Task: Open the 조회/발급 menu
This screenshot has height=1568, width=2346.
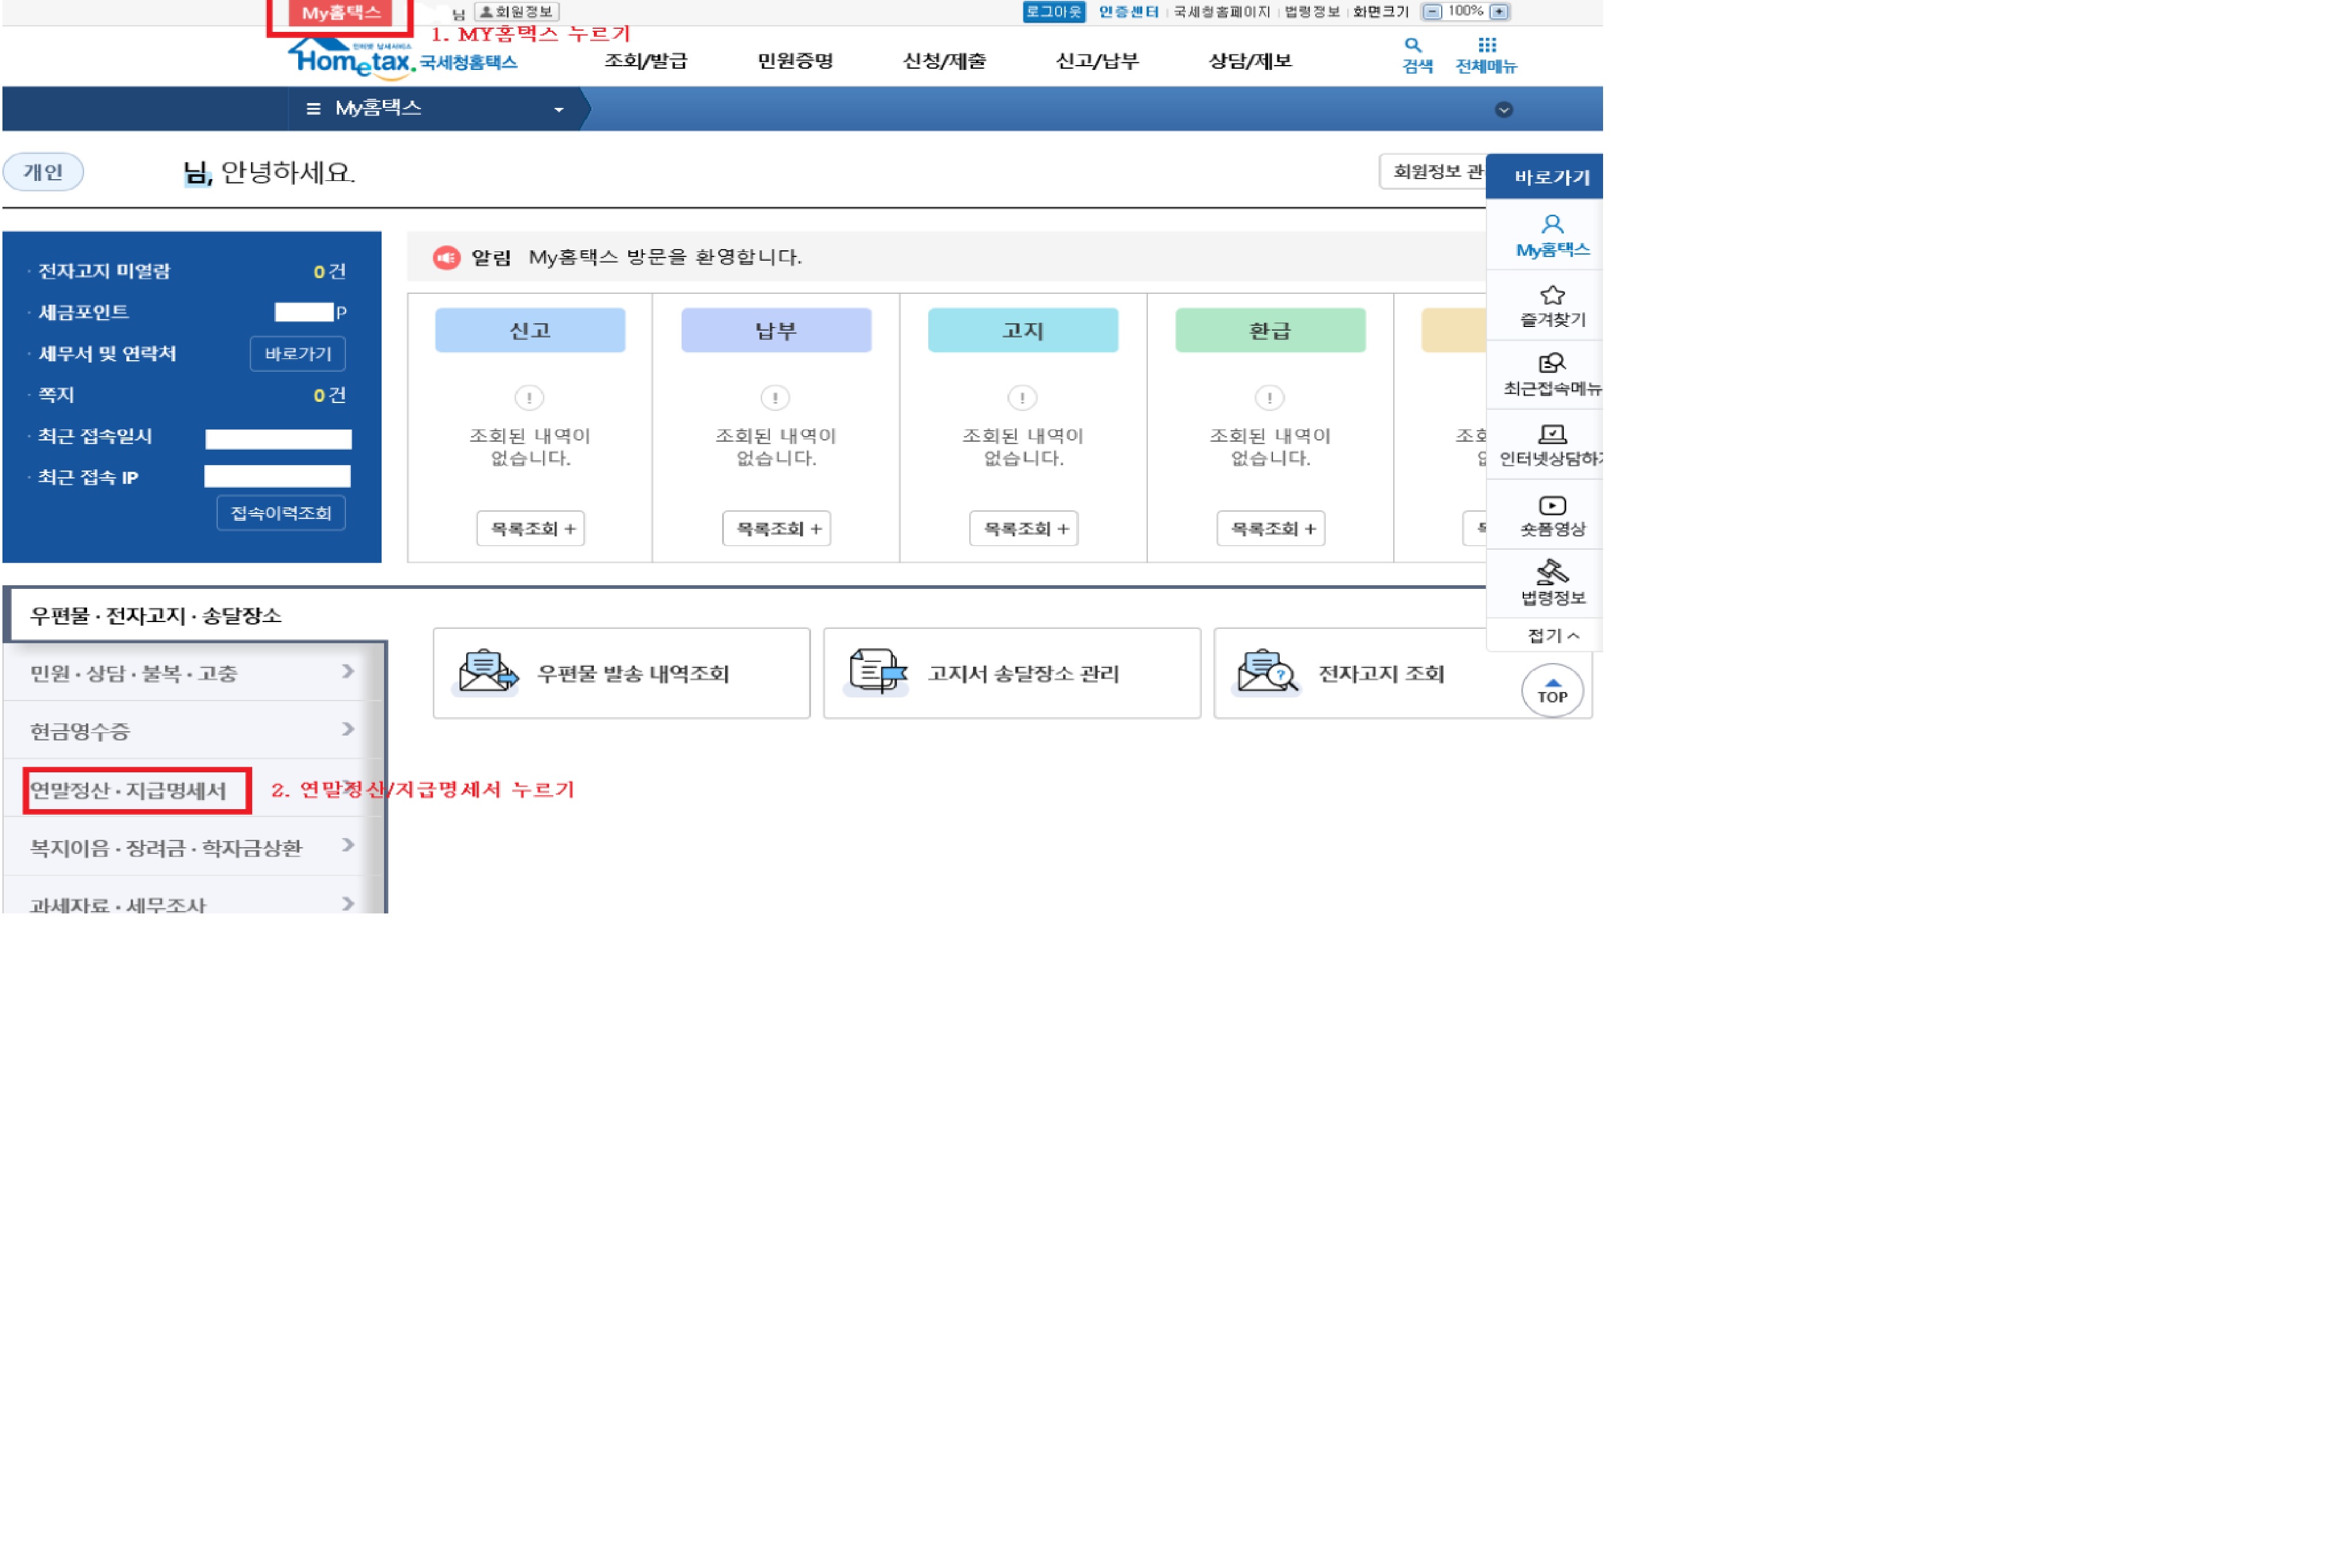Action: [645, 61]
